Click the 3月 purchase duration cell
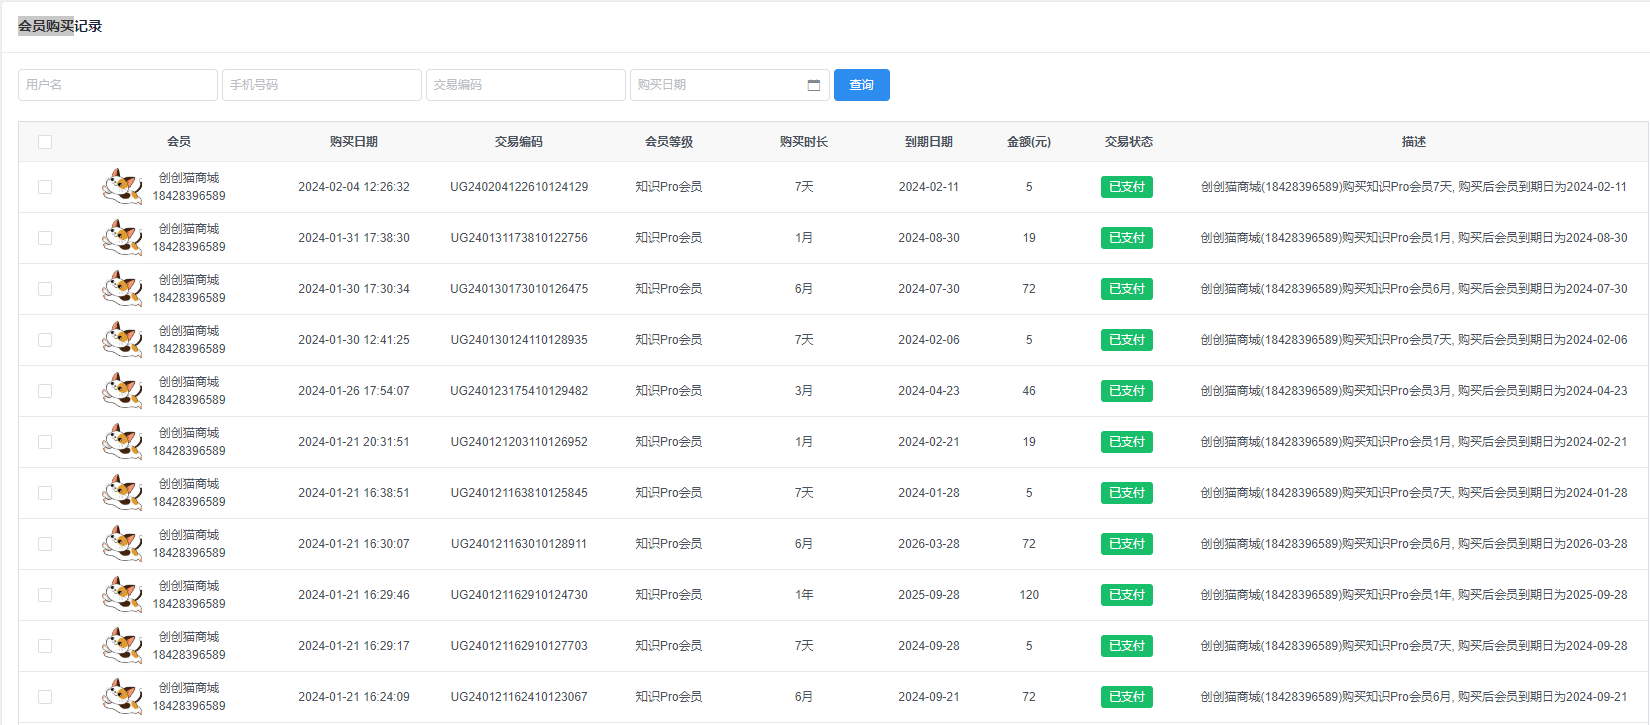This screenshot has width=1650, height=725. tap(804, 391)
